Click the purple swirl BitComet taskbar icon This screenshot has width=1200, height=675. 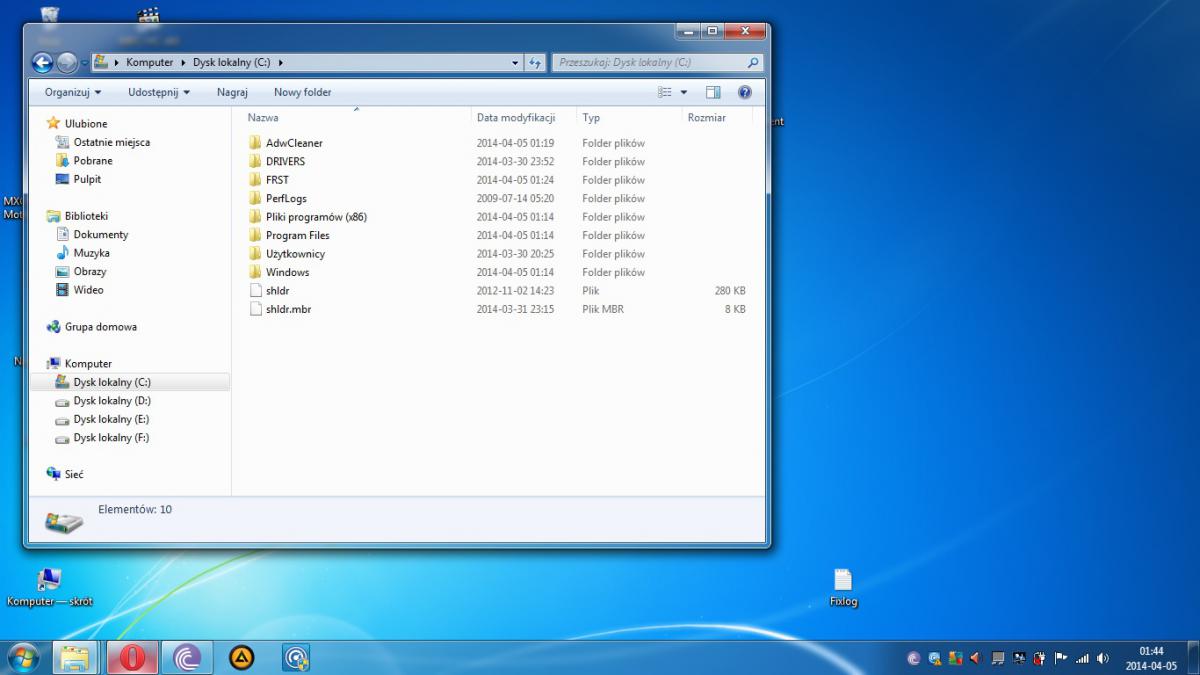coord(186,657)
